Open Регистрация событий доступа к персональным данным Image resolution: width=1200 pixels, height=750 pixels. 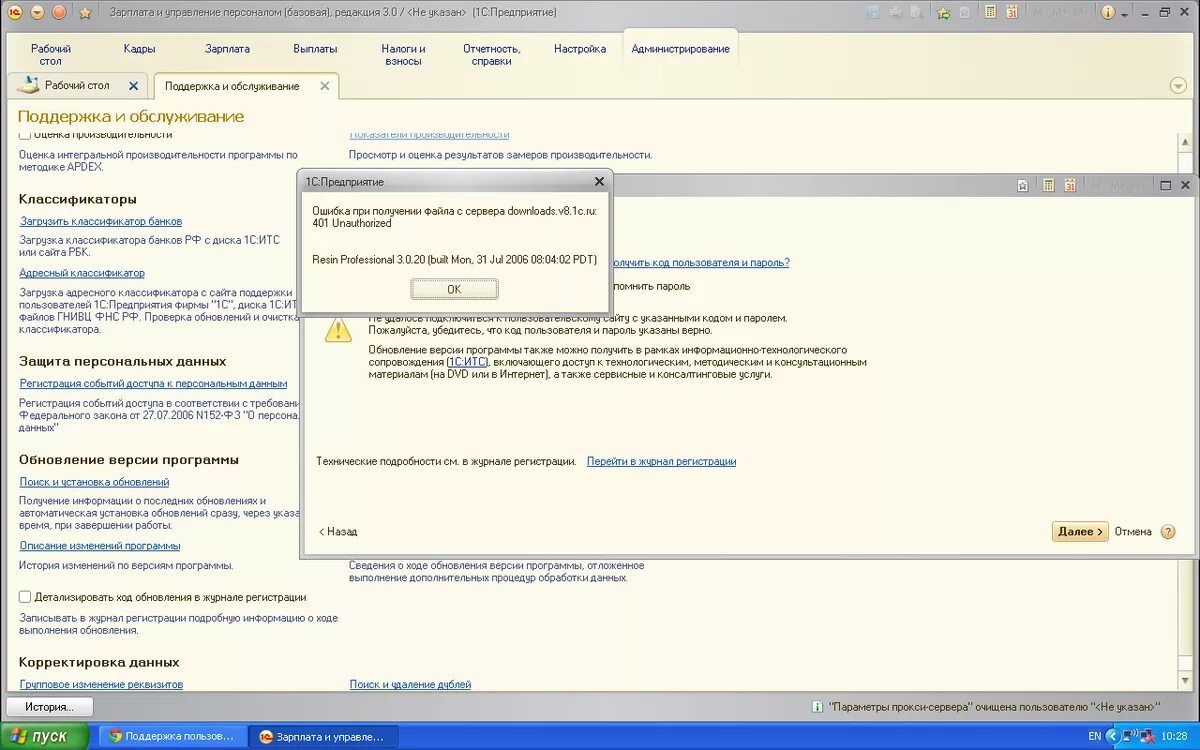(x=153, y=383)
